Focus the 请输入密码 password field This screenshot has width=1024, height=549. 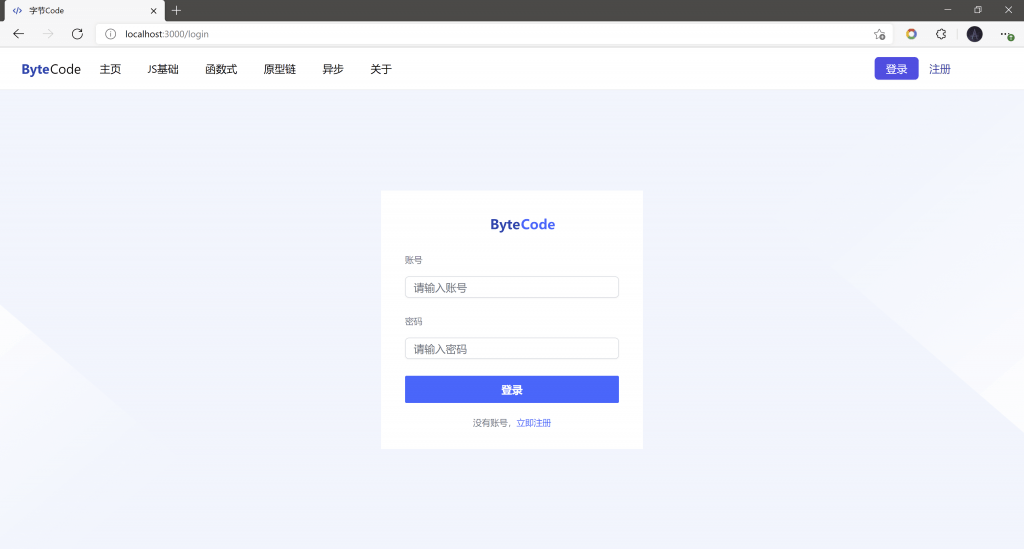(x=511, y=349)
